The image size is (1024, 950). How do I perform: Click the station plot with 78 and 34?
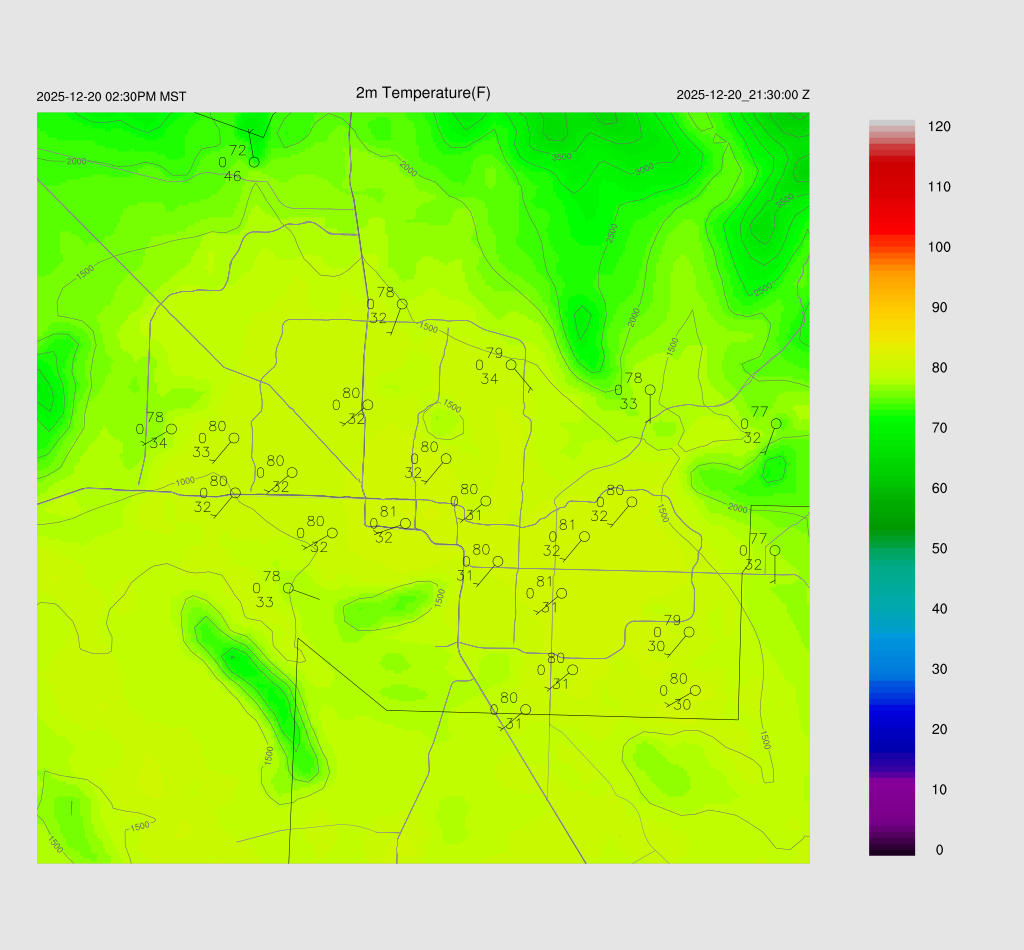[x=171, y=429]
